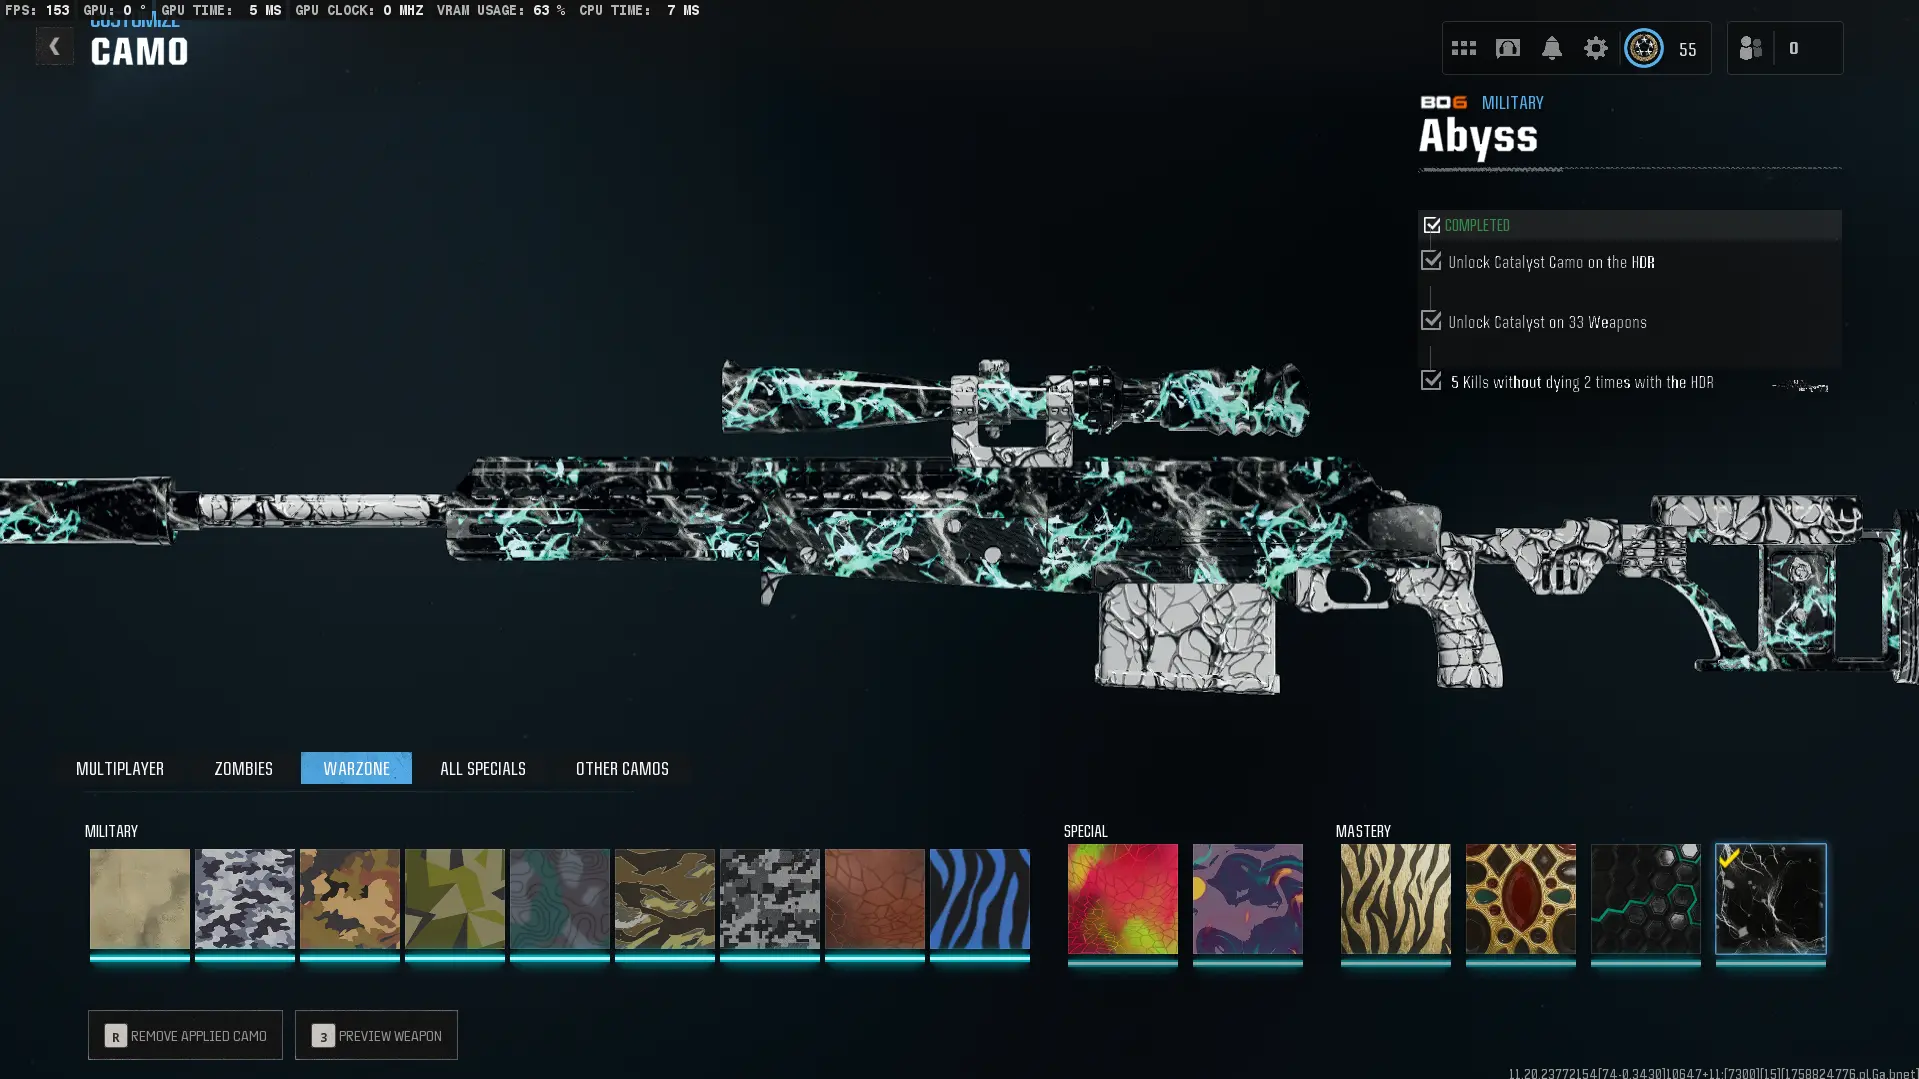Screen dimensions: 1919x1079
Task: Click the party count value 0
Action: pyautogui.click(x=1794, y=48)
